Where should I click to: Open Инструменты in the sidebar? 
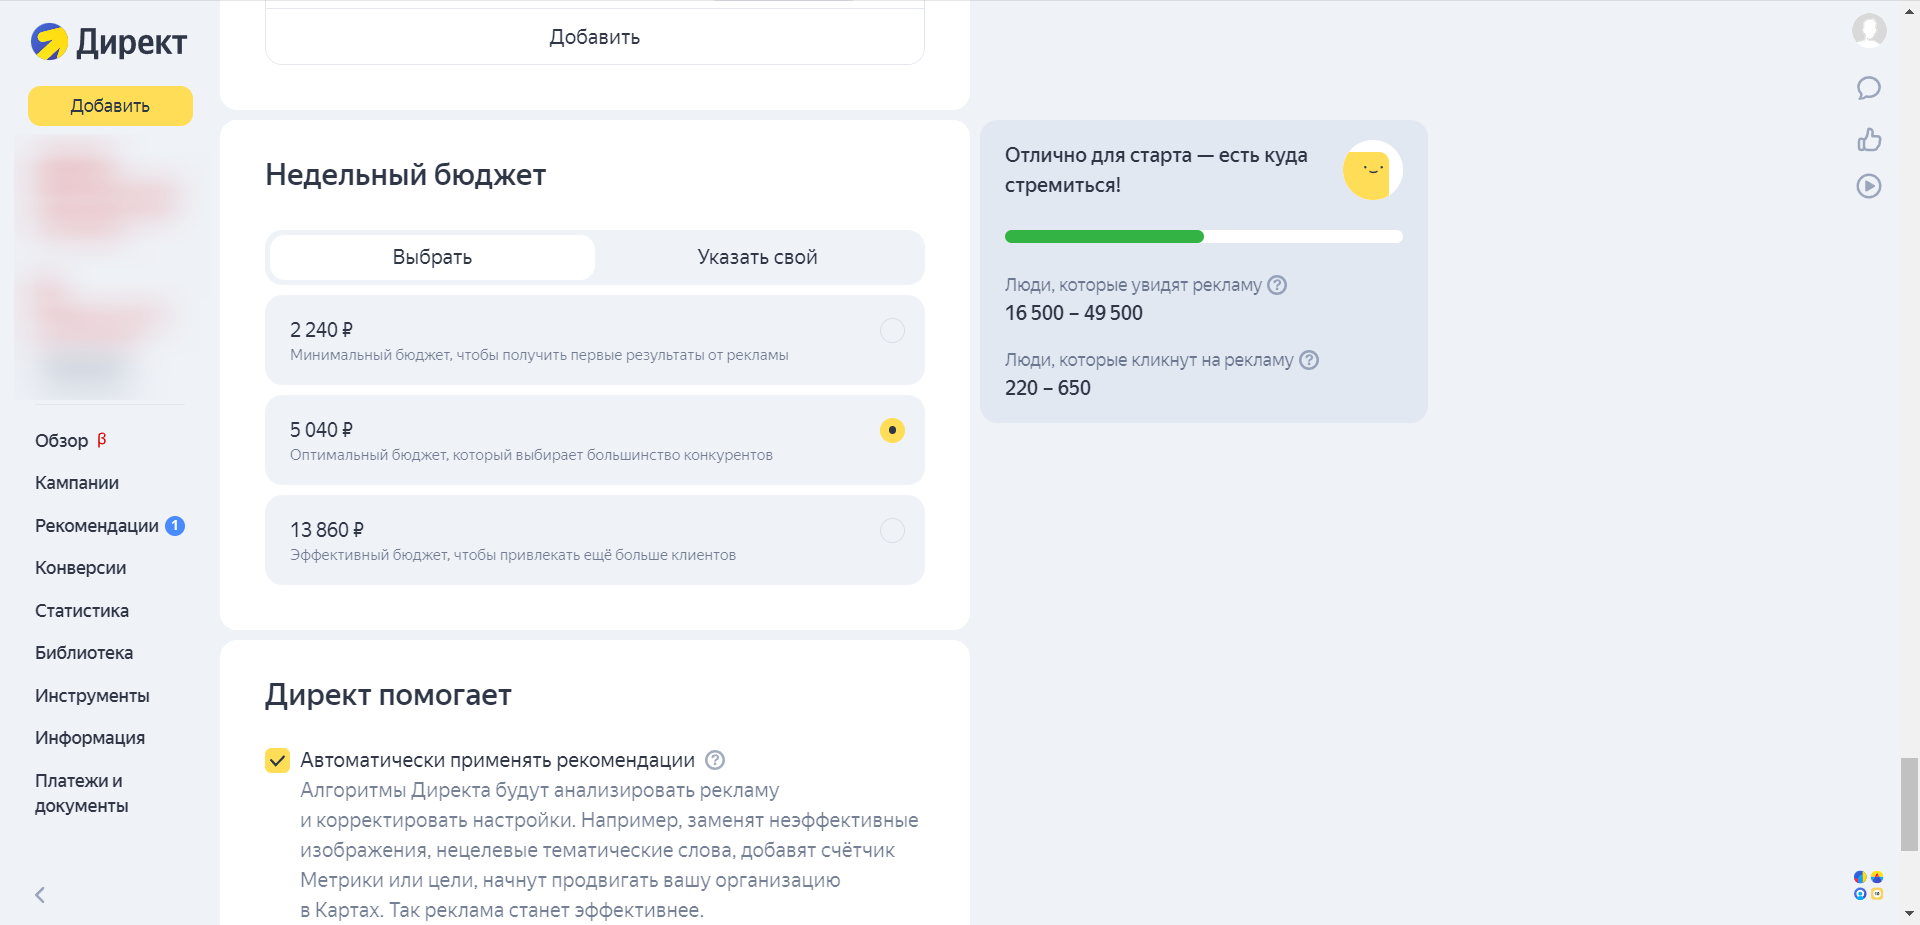tap(92, 696)
